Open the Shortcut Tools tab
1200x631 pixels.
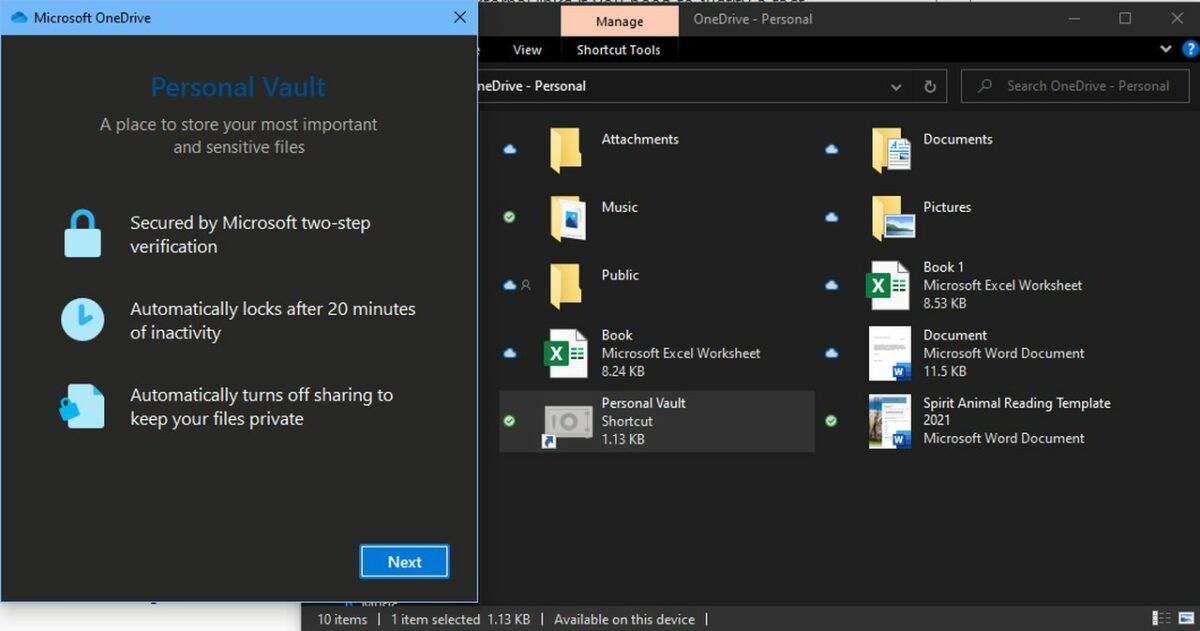pyautogui.click(x=618, y=50)
